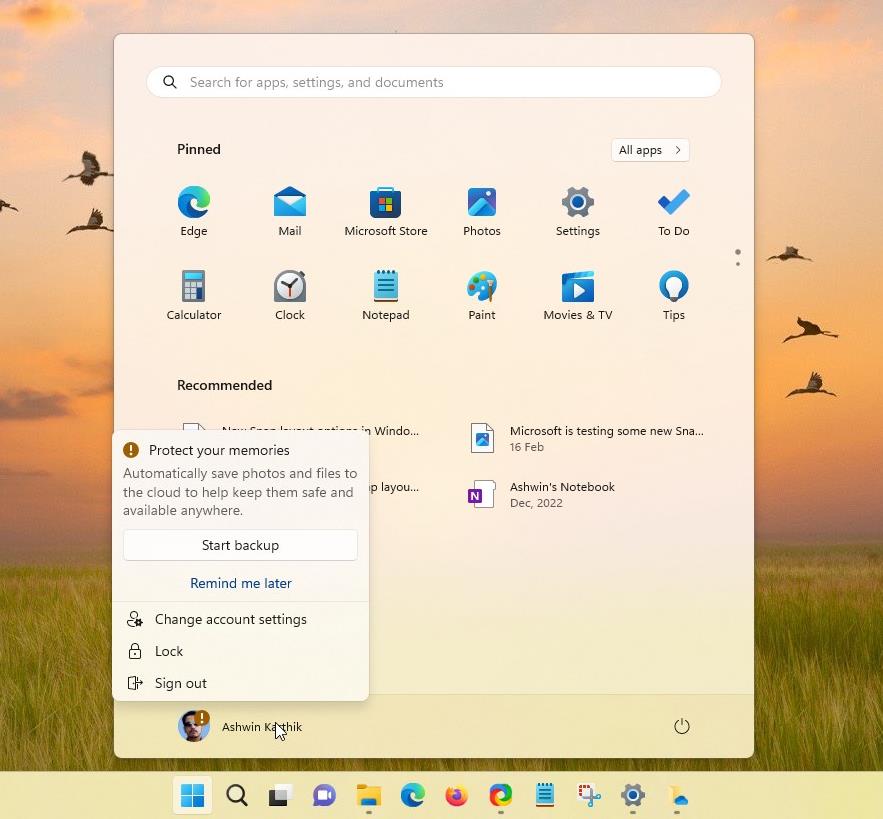
Task: Click the Ashwin Karthik user profile
Action: (240, 726)
